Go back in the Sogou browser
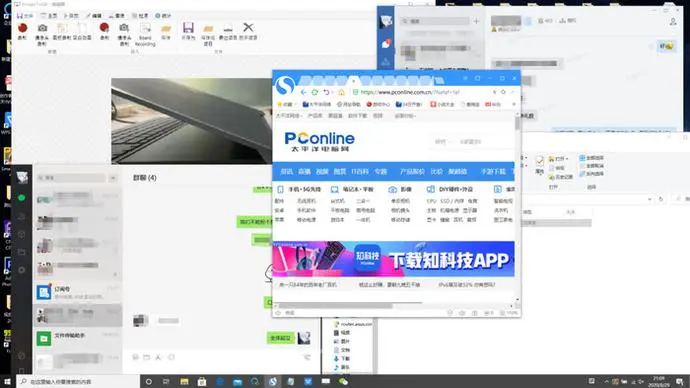Image resolution: width=690 pixels, height=388 pixels. coord(304,92)
